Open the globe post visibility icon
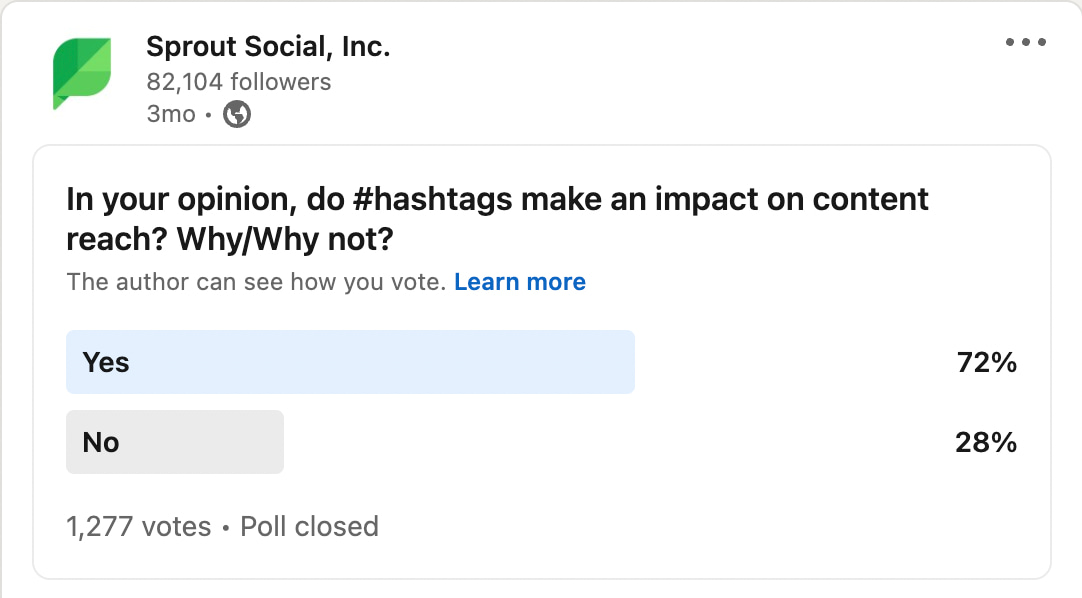The width and height of the screenshot is (1082, 598). [236, 114]
